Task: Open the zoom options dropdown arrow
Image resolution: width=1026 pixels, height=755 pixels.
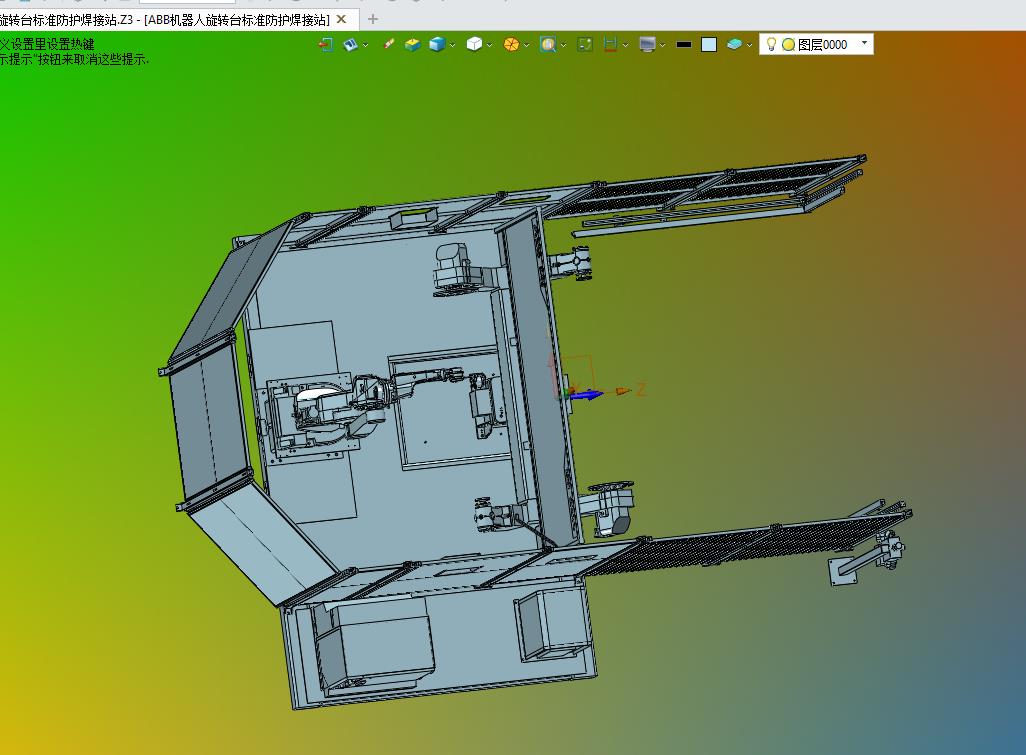Action: click(x=563, y=45)
